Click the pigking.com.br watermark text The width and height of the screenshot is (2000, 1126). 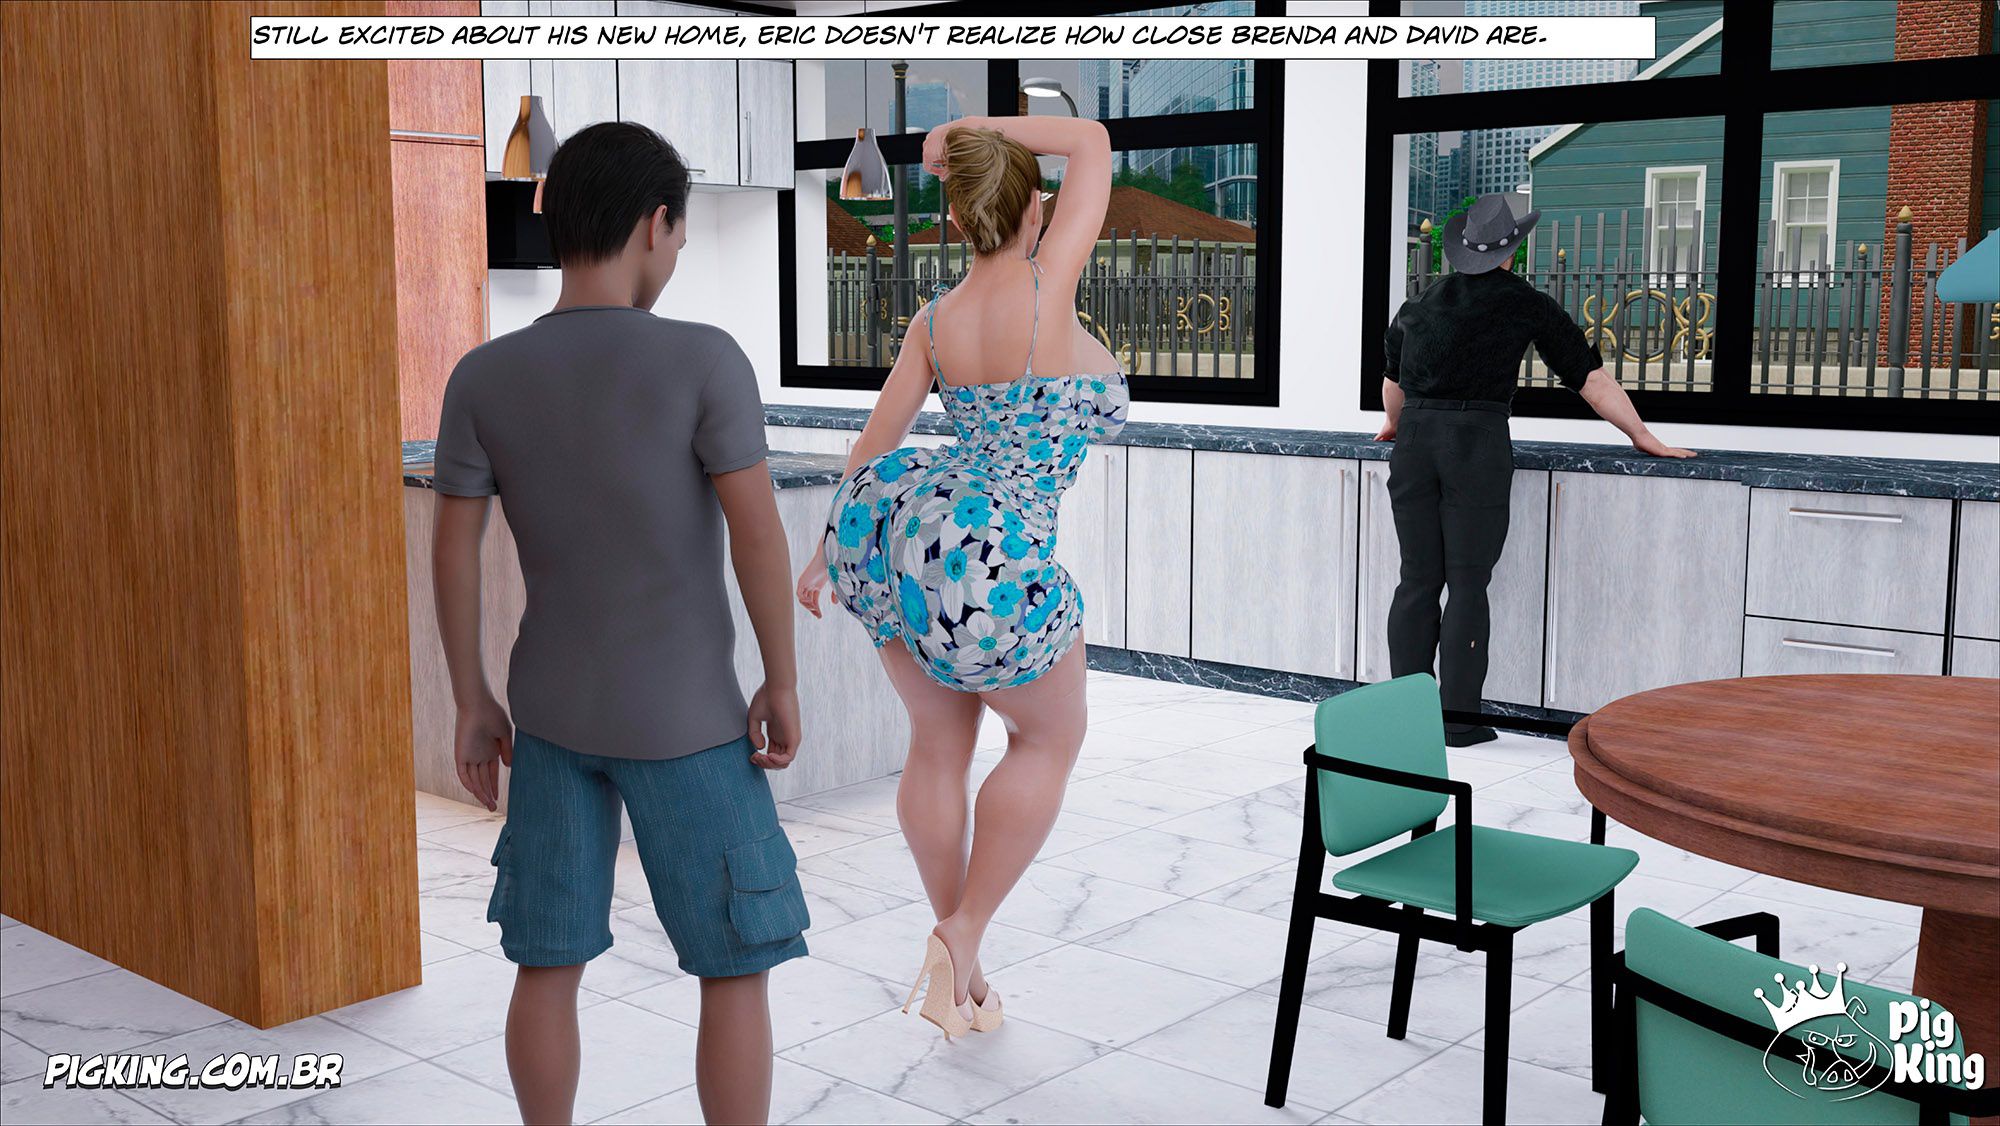click(193, 1071)
